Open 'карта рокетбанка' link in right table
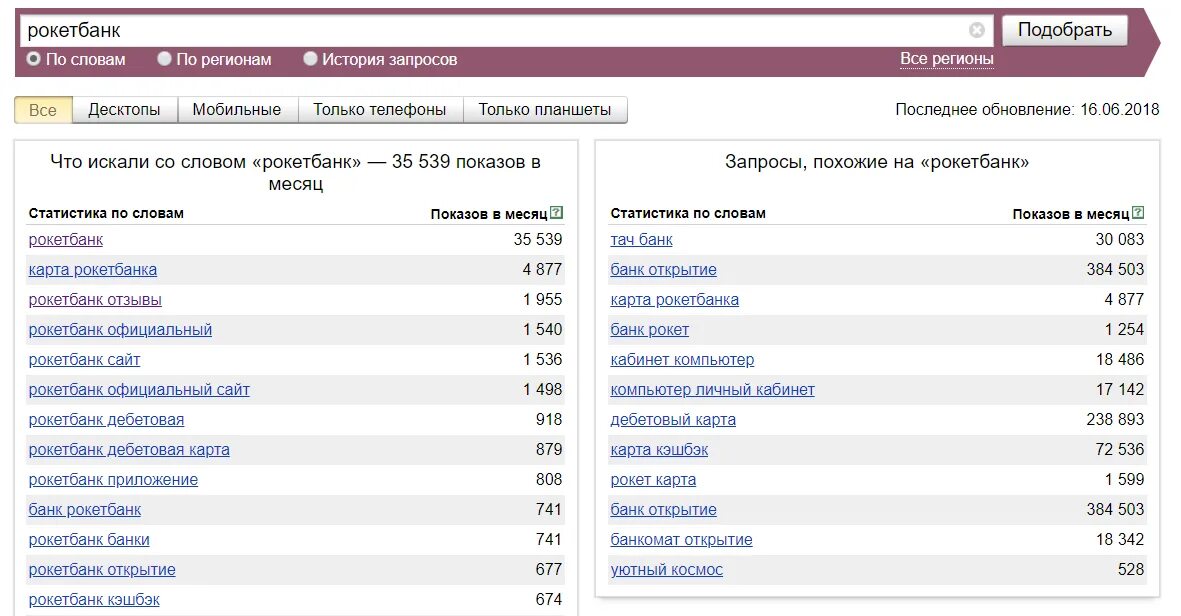 click(x=674, y=300)
